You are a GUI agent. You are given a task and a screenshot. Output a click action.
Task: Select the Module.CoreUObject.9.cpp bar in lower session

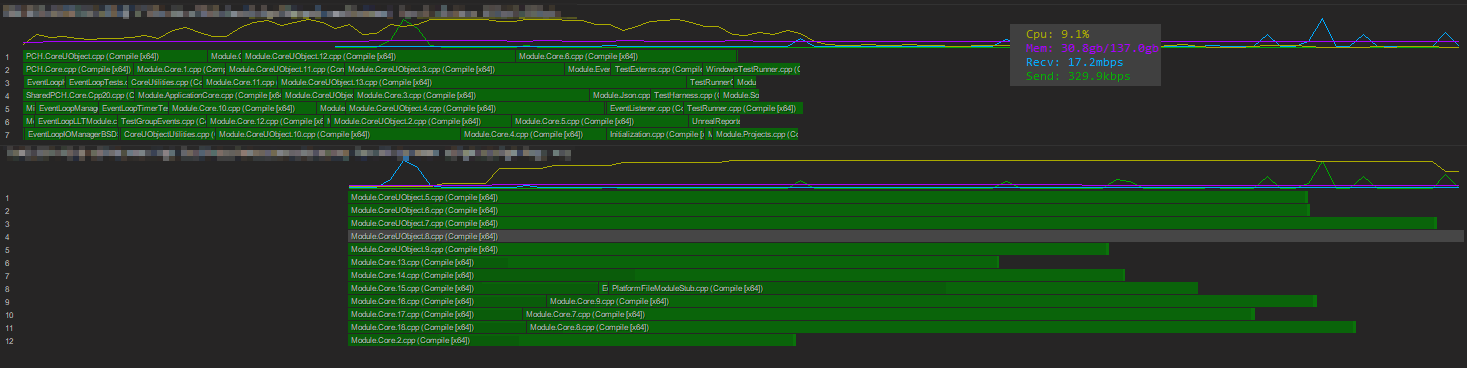click(x=728, y=249)
